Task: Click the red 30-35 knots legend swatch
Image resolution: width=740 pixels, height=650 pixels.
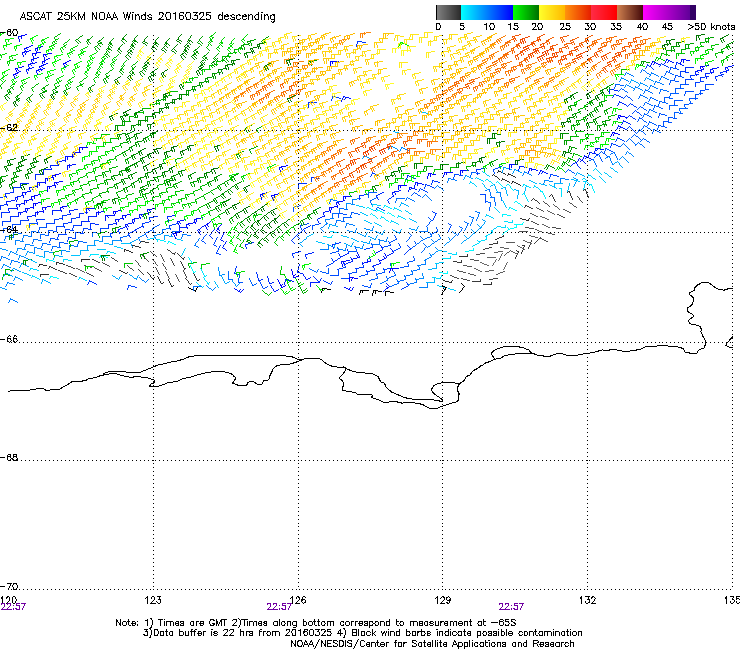Action: (x=604, y=12)
